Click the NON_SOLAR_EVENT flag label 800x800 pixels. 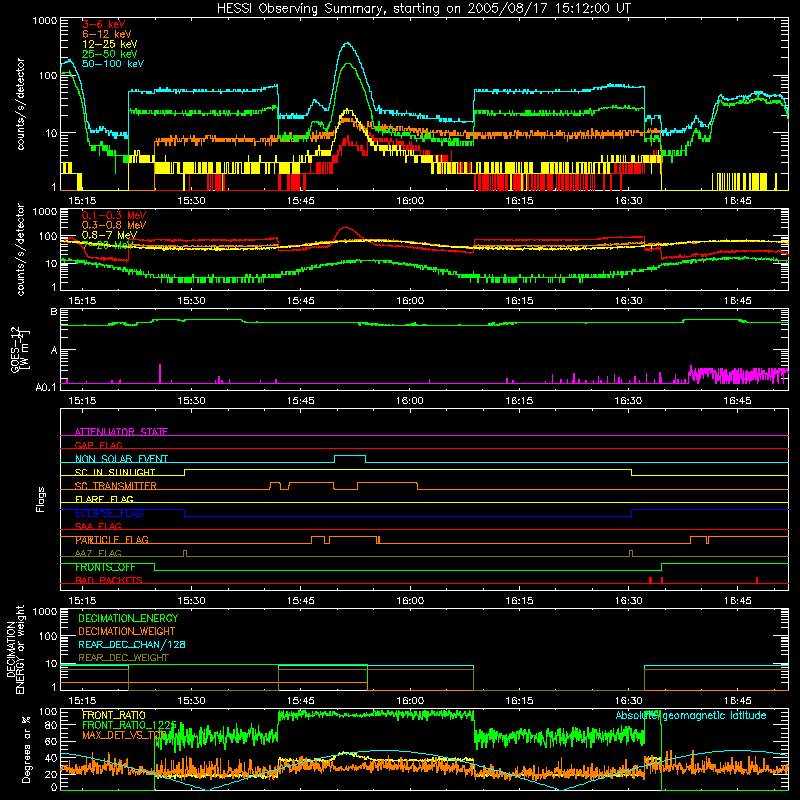click(x=121, y=459)
